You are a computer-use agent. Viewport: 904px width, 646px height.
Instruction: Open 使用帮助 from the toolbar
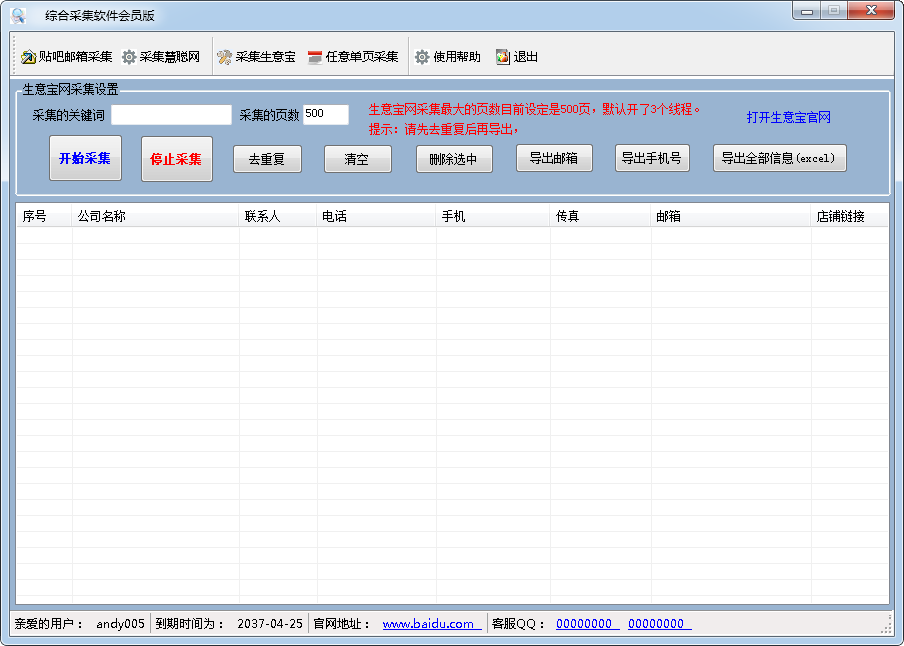point(447,57)
